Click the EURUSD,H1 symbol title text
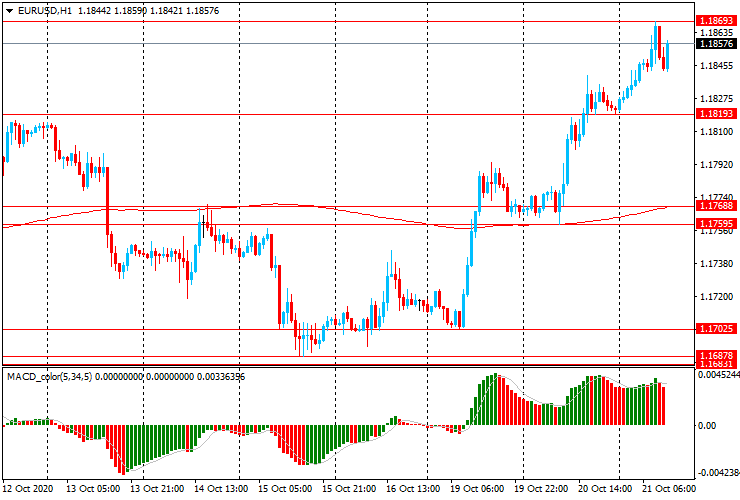 click(45, 11)
